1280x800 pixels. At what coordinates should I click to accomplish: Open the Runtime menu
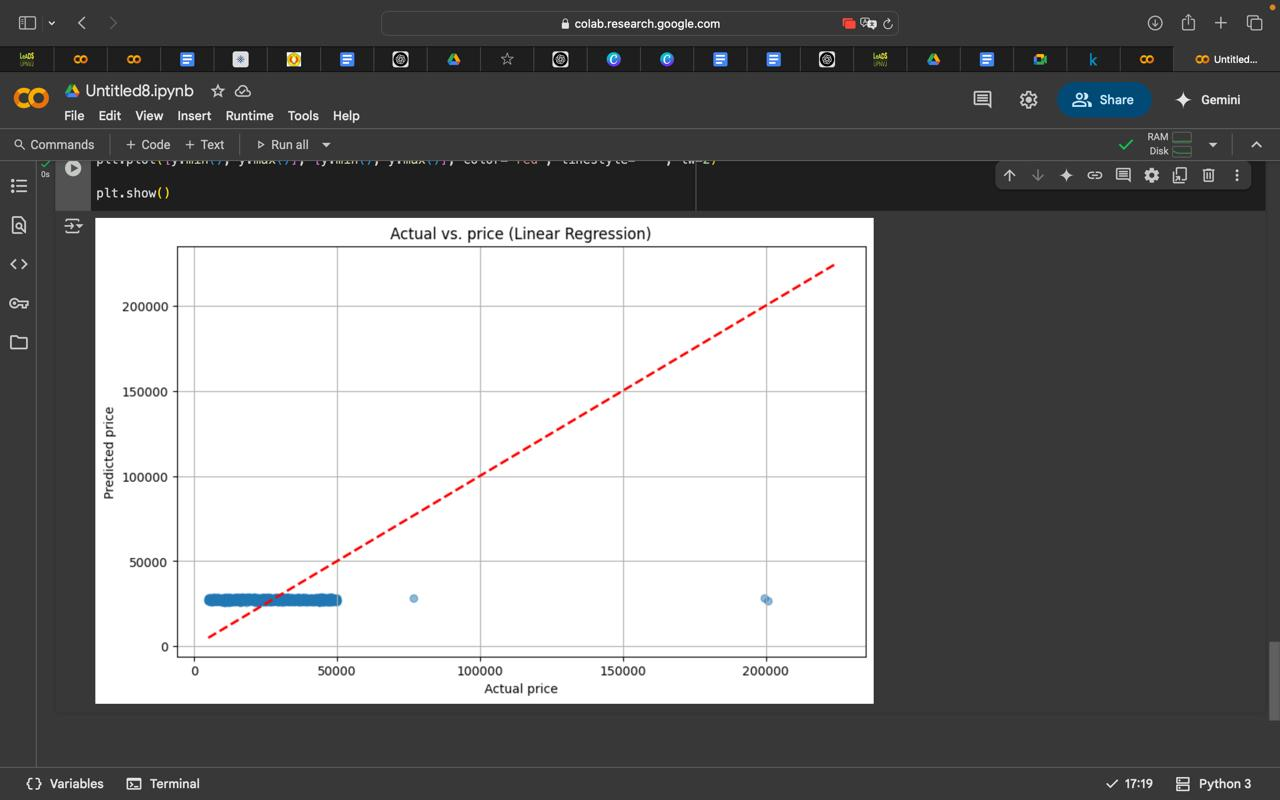[x=249, y=116]
